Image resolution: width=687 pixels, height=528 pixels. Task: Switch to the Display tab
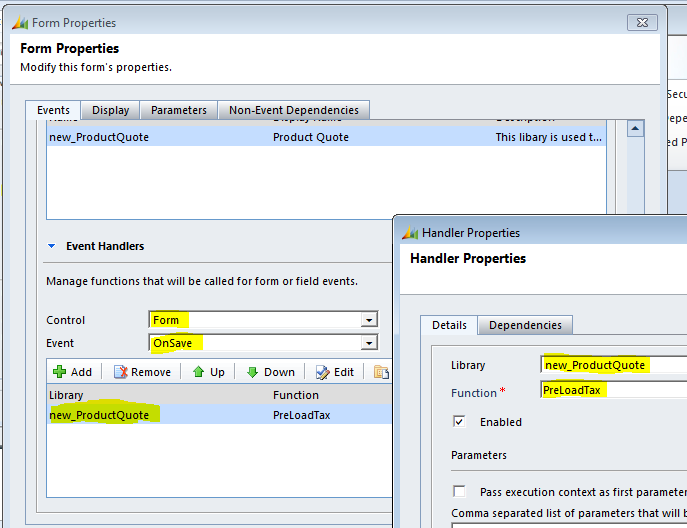click(x=110, y=110)
